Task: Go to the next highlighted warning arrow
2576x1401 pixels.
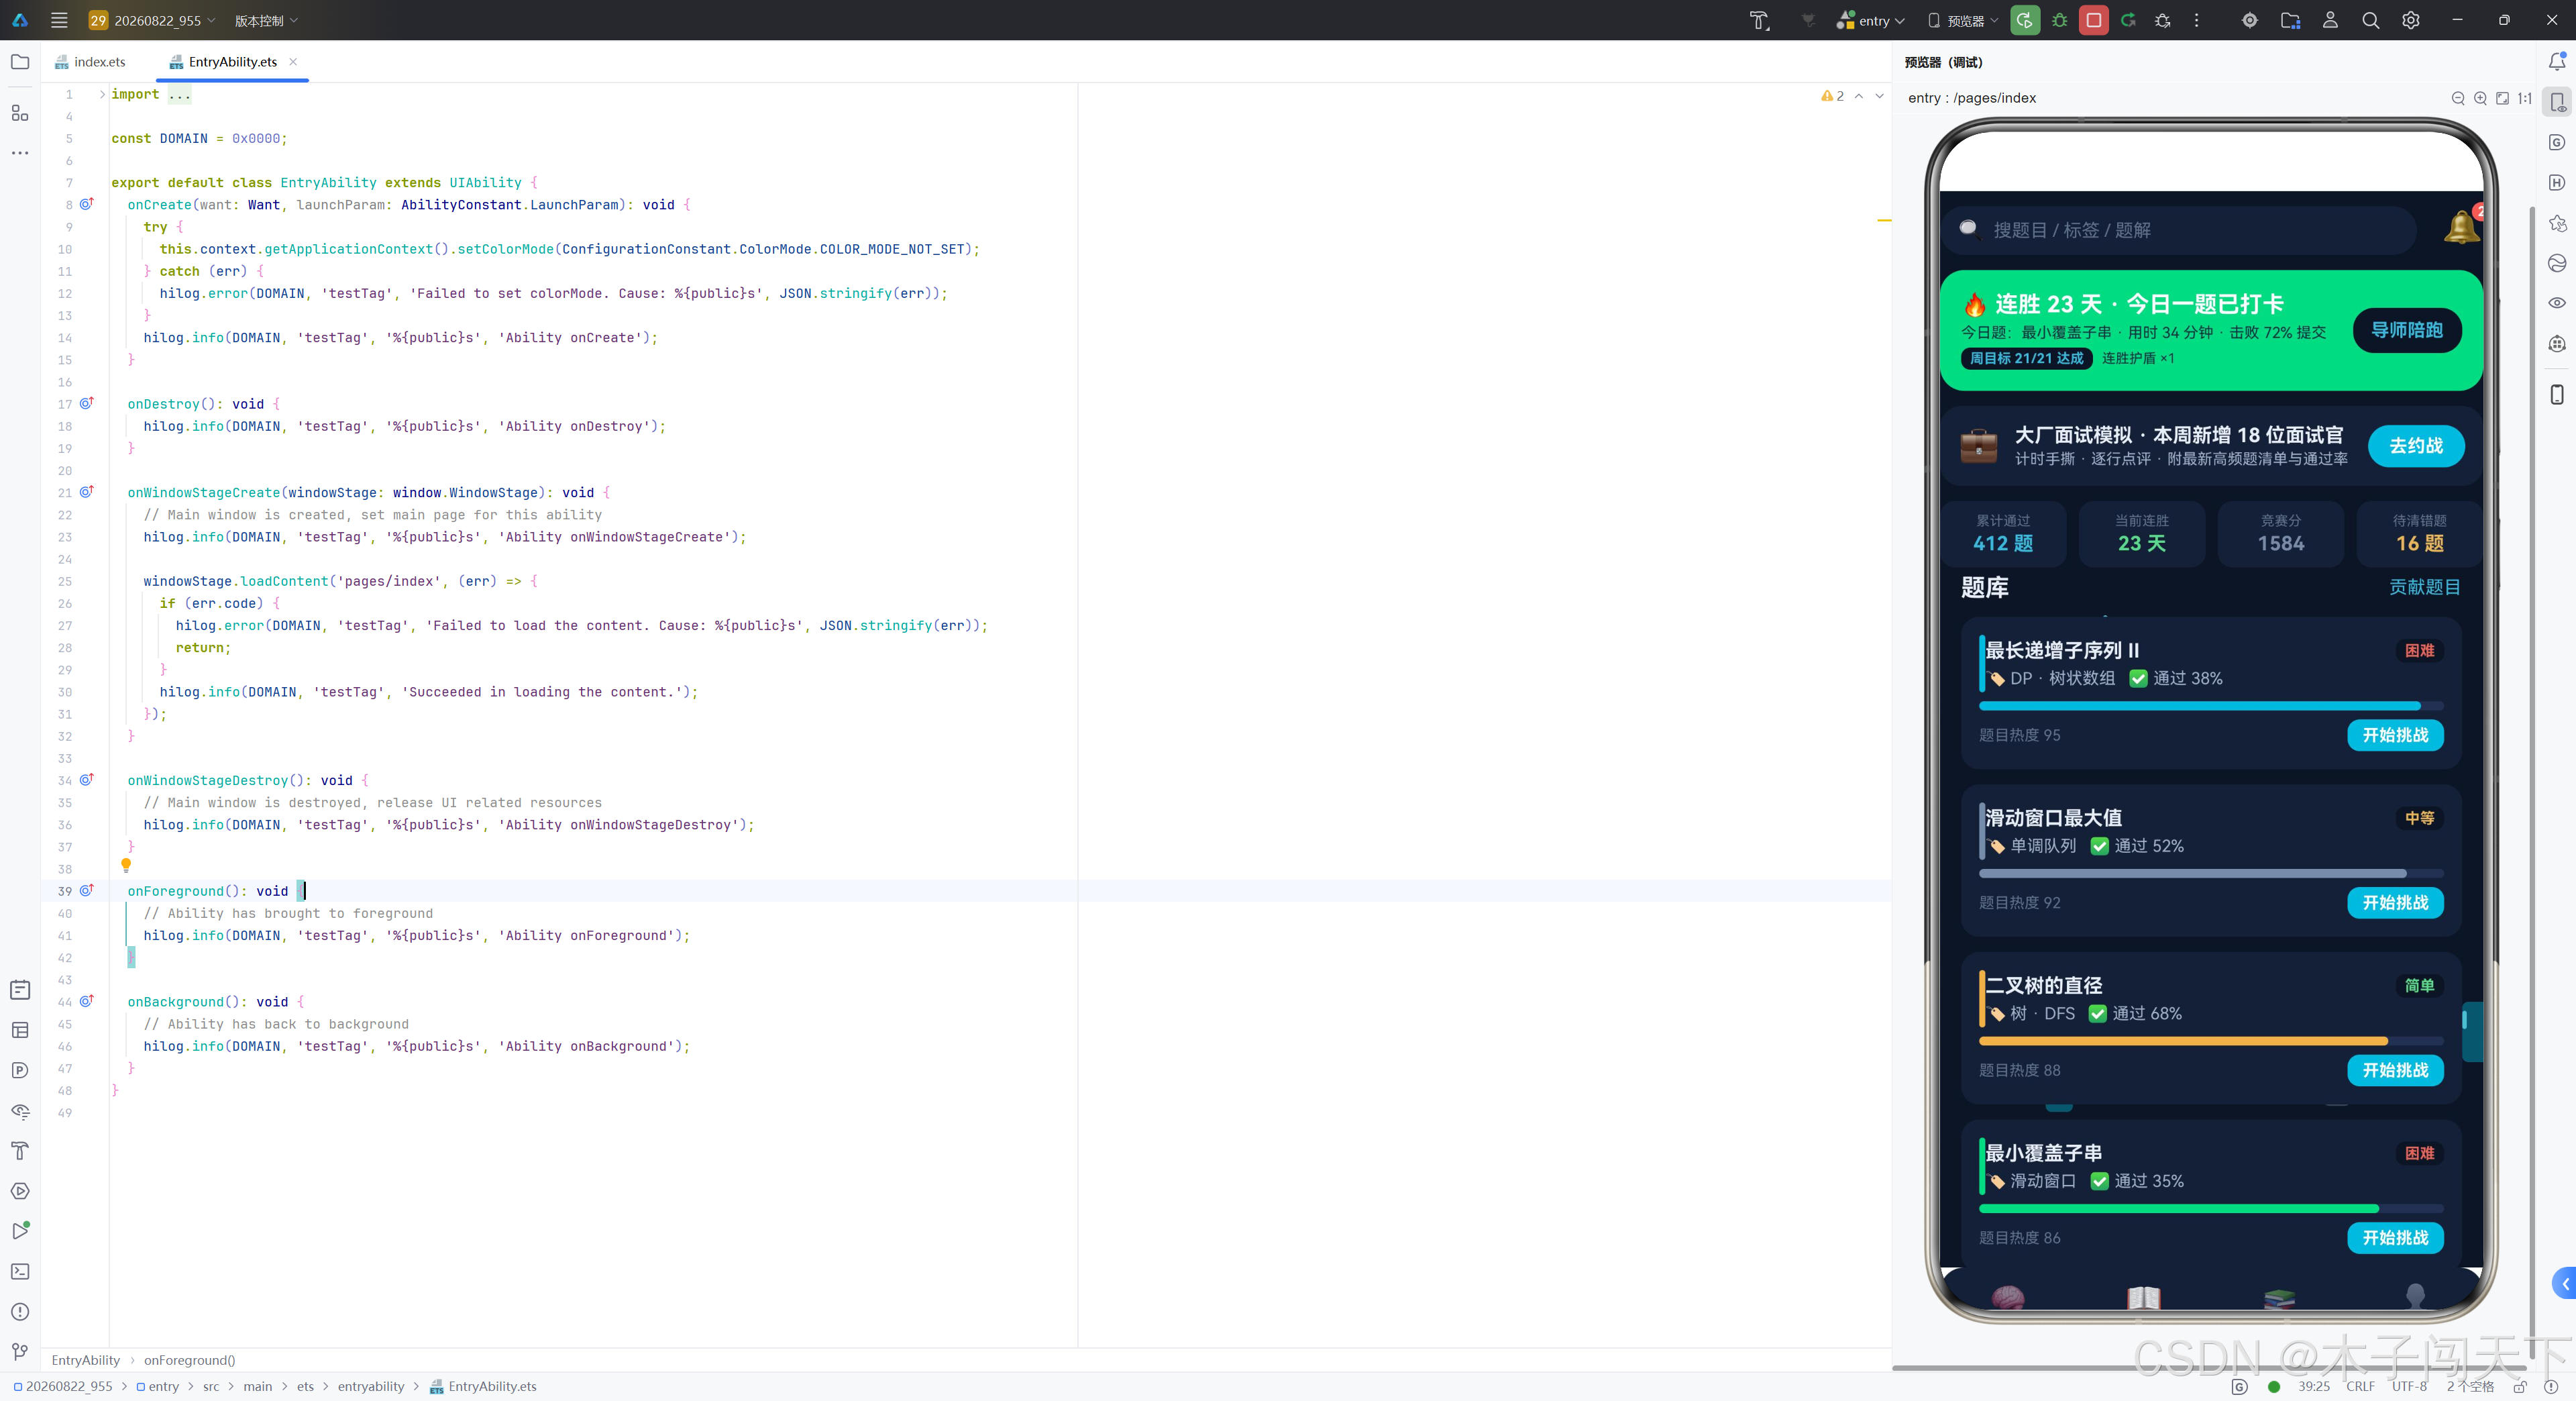Action: click(x=1880, y=96)
